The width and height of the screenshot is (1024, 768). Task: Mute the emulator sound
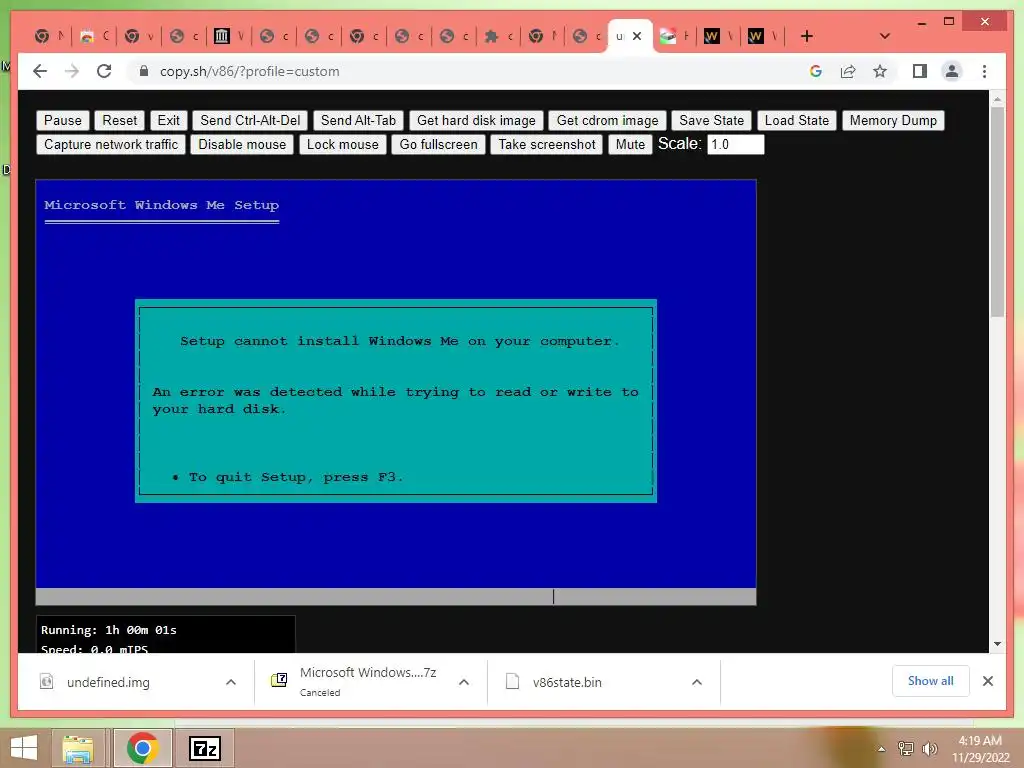(x=630, y=144)
